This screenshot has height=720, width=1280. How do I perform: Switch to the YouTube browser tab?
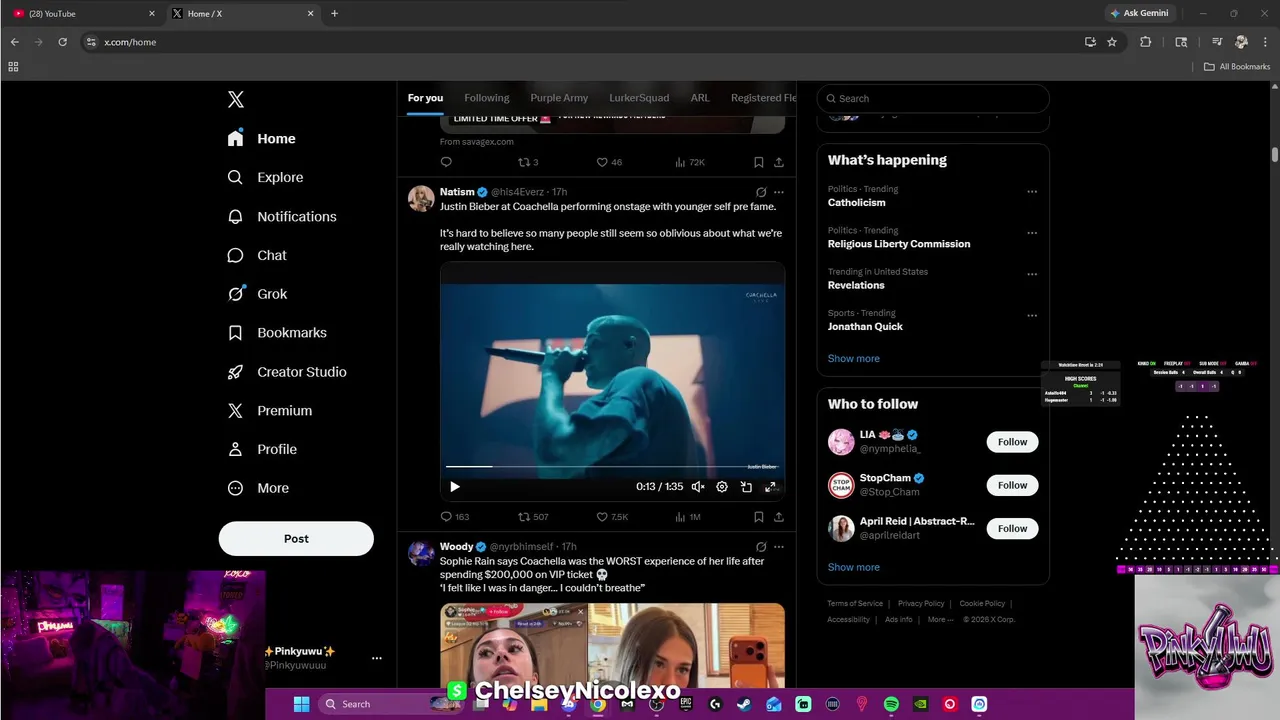85,13
